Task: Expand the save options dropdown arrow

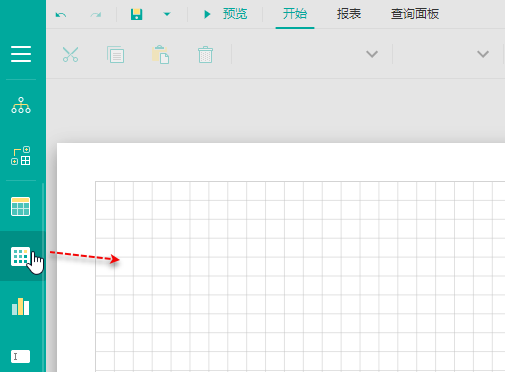Action: pyautogui.click(x=167, y=14)
